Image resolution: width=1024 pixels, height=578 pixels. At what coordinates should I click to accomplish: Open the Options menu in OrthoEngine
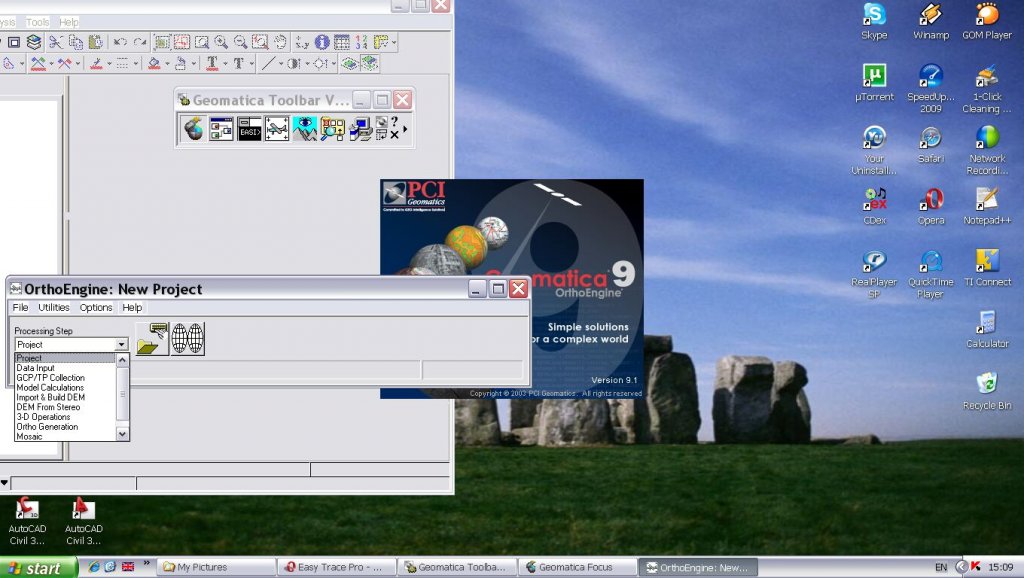pyautogui.click(x=96, y=308)
